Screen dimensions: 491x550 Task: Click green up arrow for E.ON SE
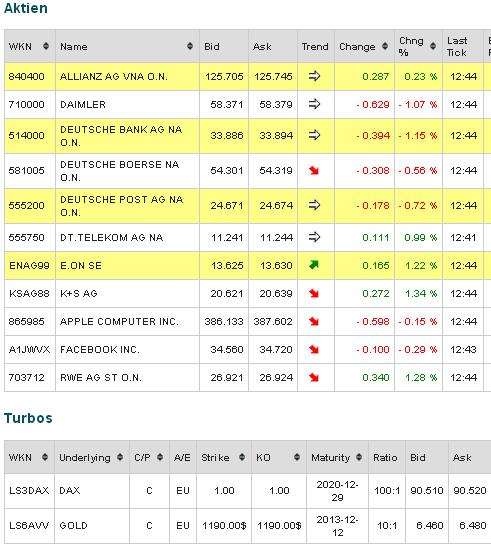pyautogui.click(x=314, y=265)
